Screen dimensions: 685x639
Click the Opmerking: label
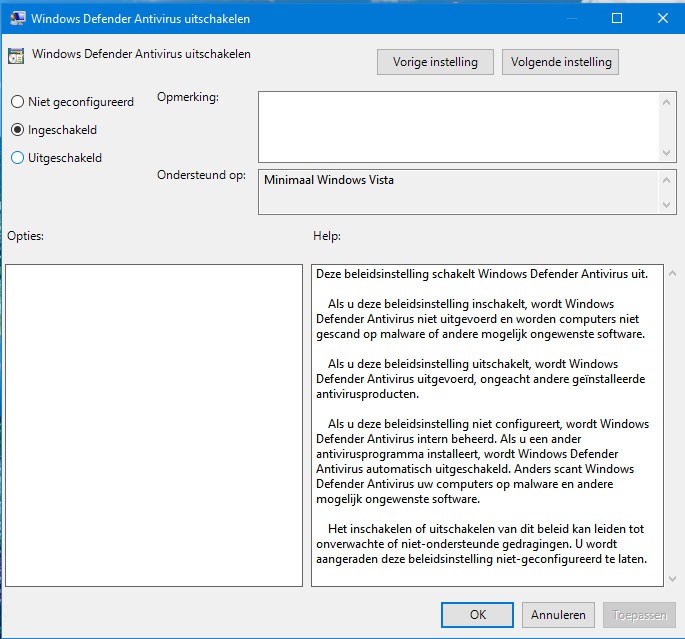pos(188,97)
